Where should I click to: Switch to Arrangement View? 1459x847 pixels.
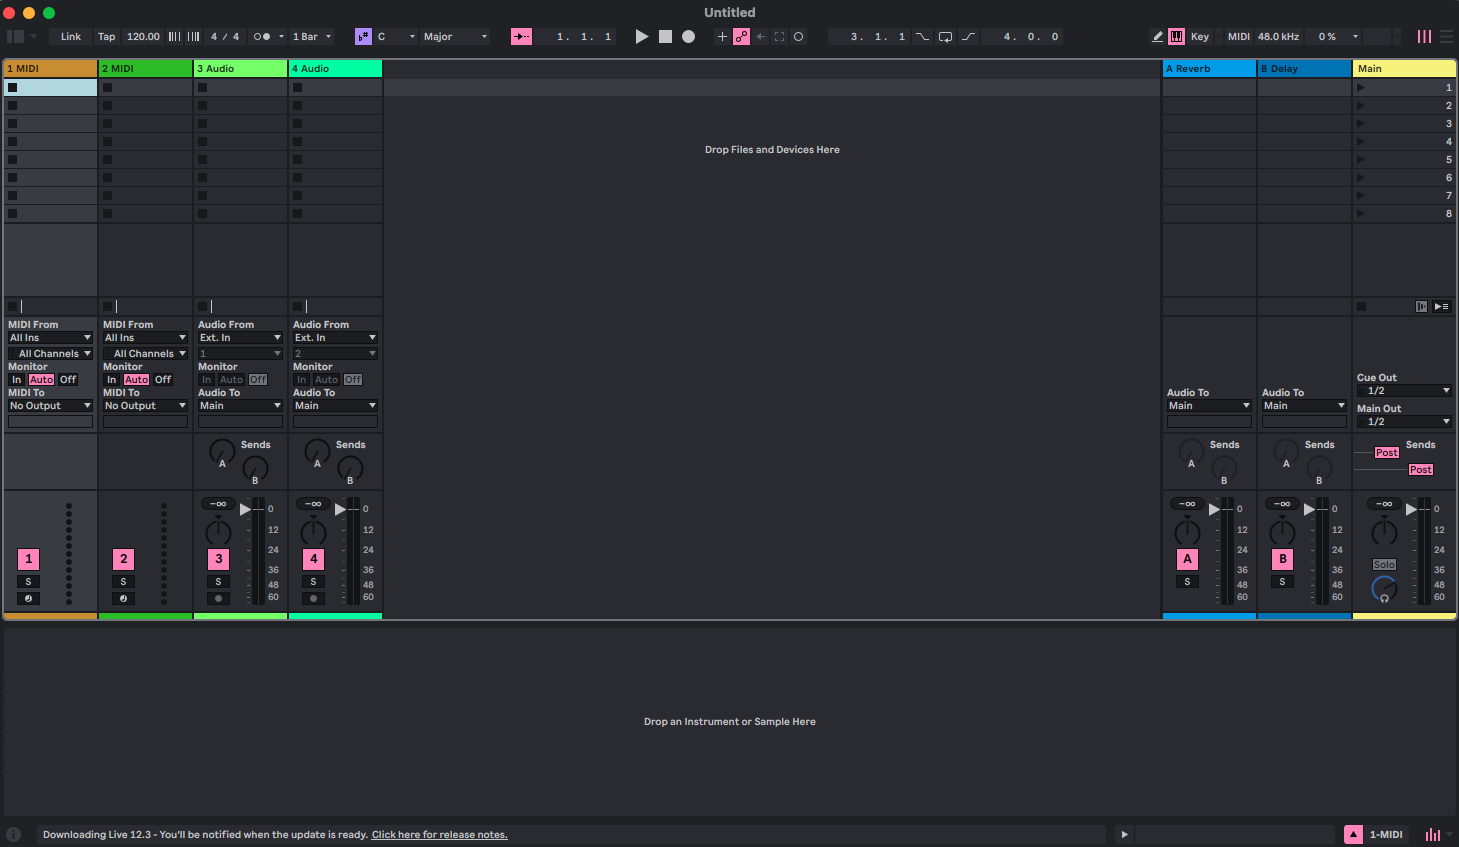point(1446,36)
